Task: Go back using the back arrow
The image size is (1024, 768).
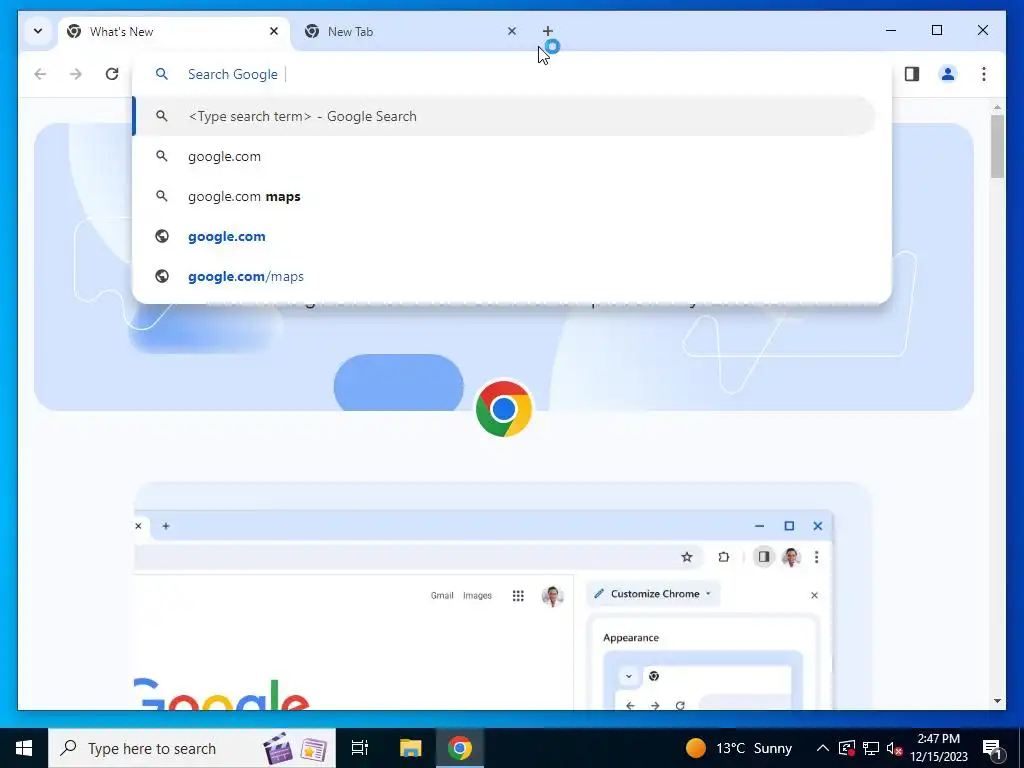Action: tap(40, 74)
